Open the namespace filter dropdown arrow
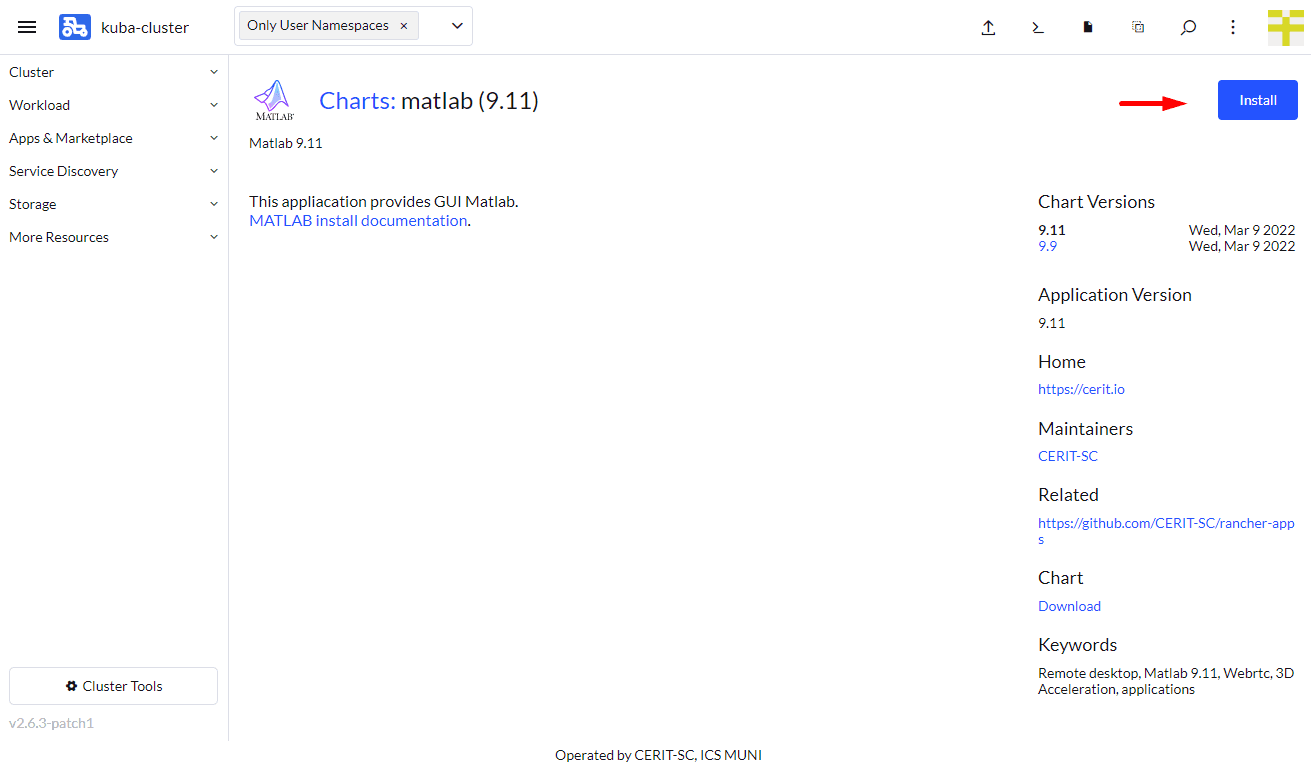This screenshot has width=1311, height=767. click(x=457, y=26)
